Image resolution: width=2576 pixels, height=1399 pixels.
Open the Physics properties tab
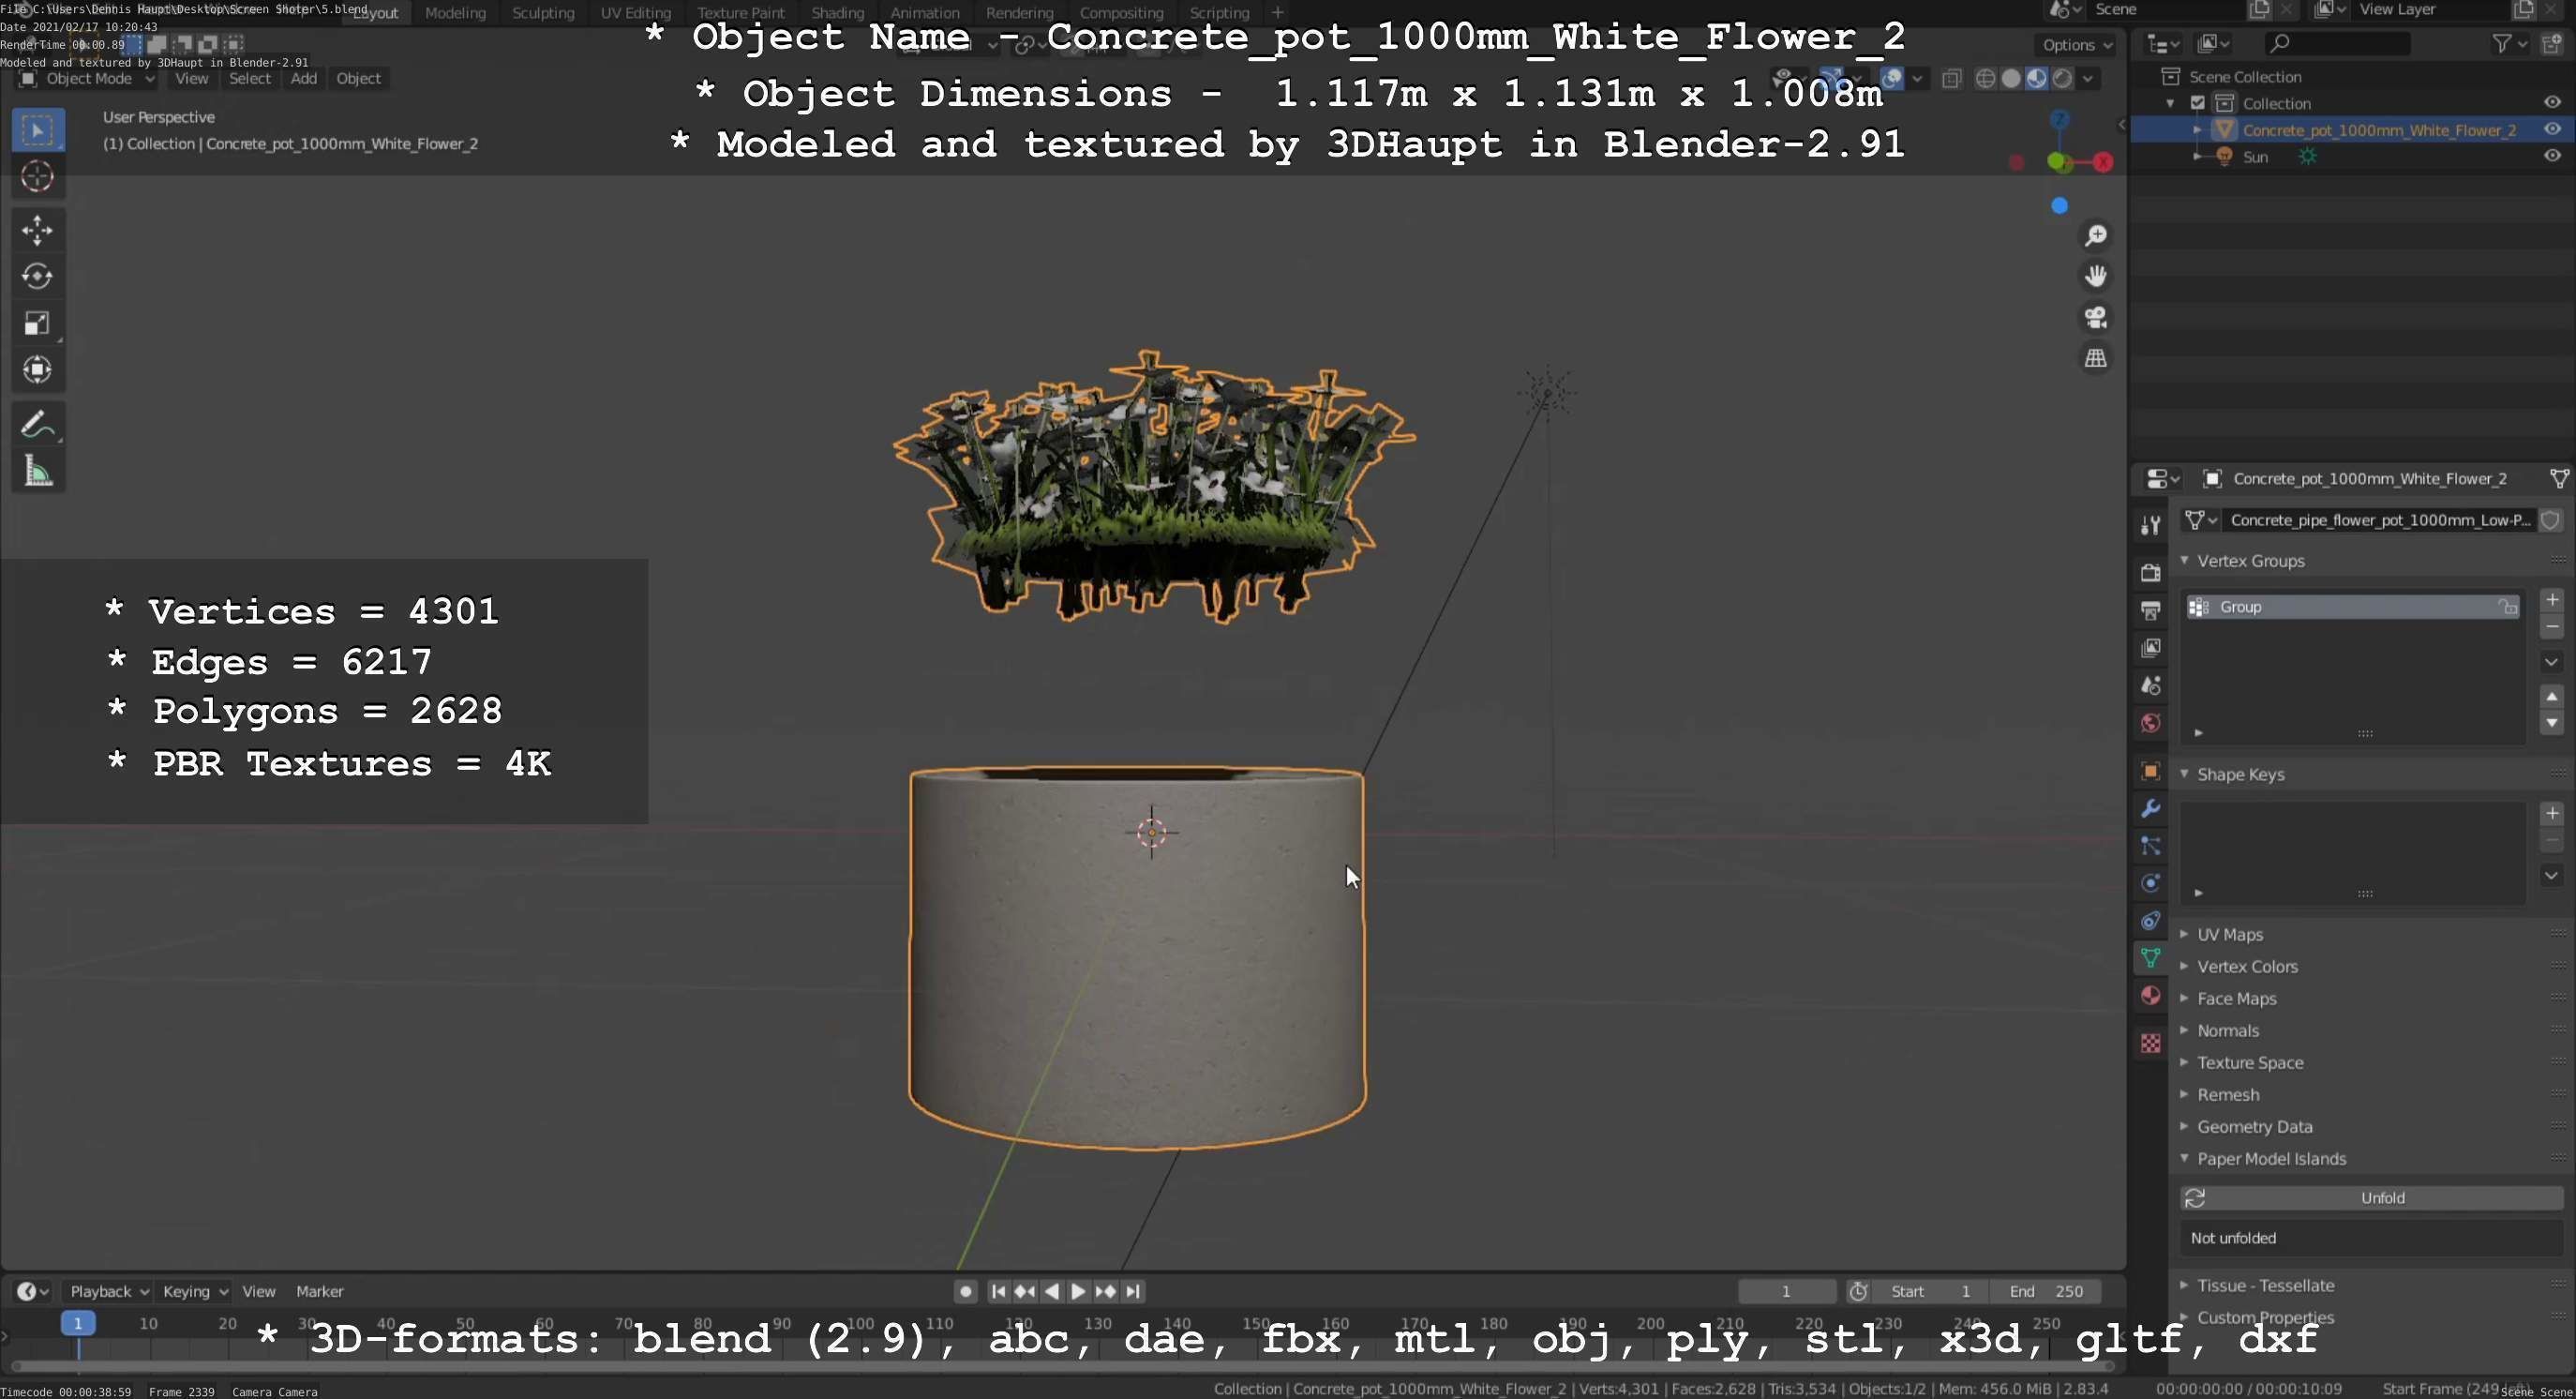tap(2150, 883)
